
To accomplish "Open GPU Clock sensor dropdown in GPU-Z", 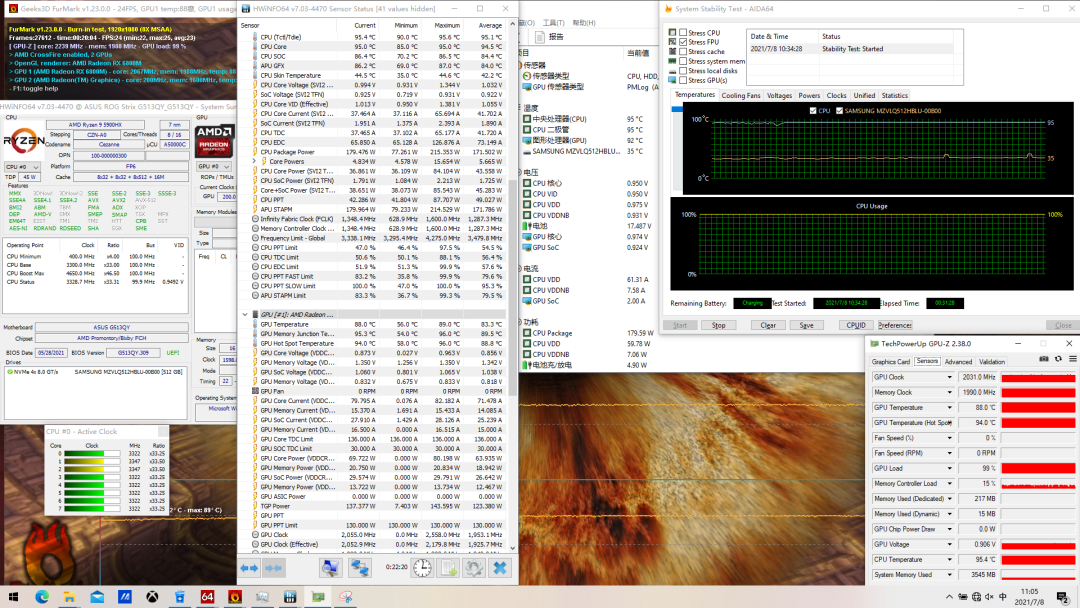I will pyautogui.click(x=950, y=378).
